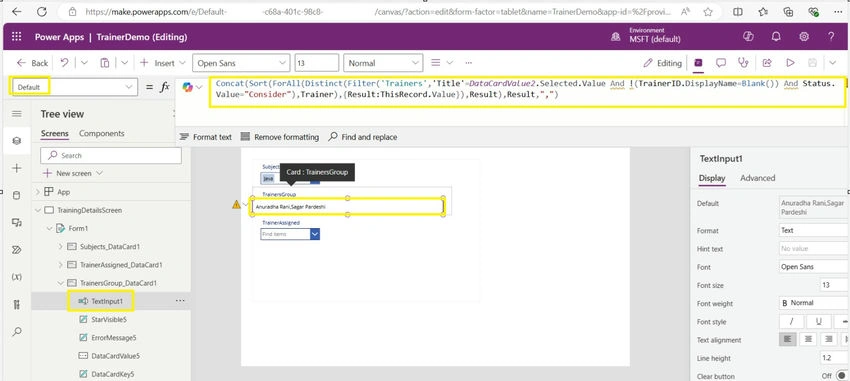The image size is (850, 381).
Task: Toggle the purple properties pane icon
Action: [x=698, y=63]
